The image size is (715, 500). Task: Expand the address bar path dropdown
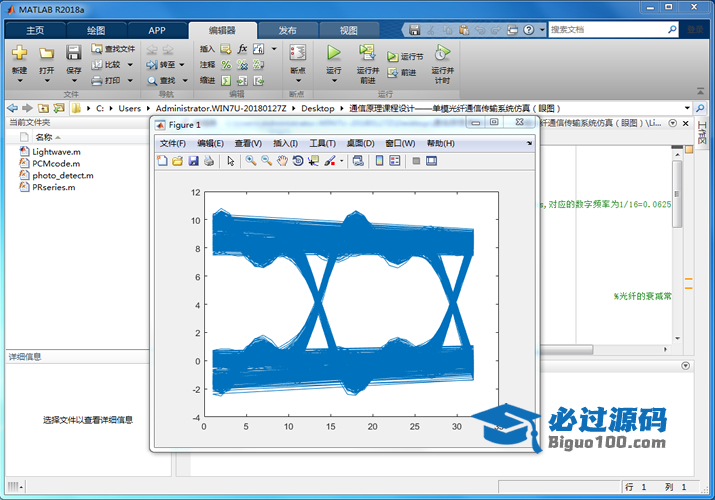pos(687,108)
